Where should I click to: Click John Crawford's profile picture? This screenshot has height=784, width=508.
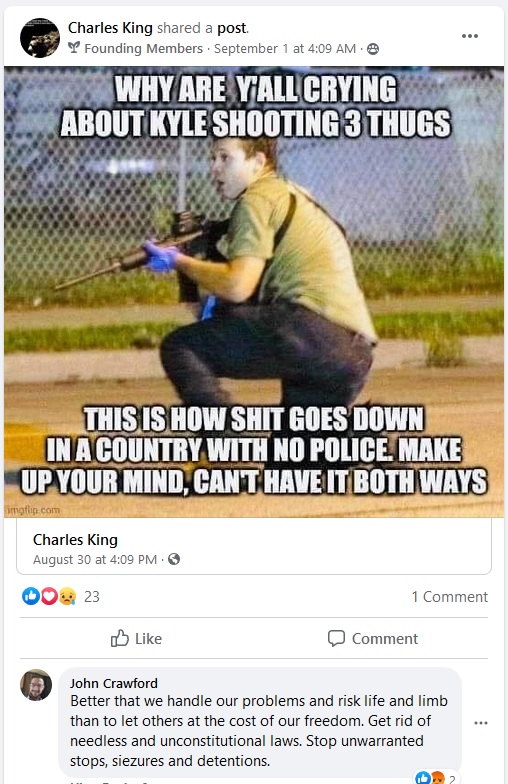tap(36, 684)
